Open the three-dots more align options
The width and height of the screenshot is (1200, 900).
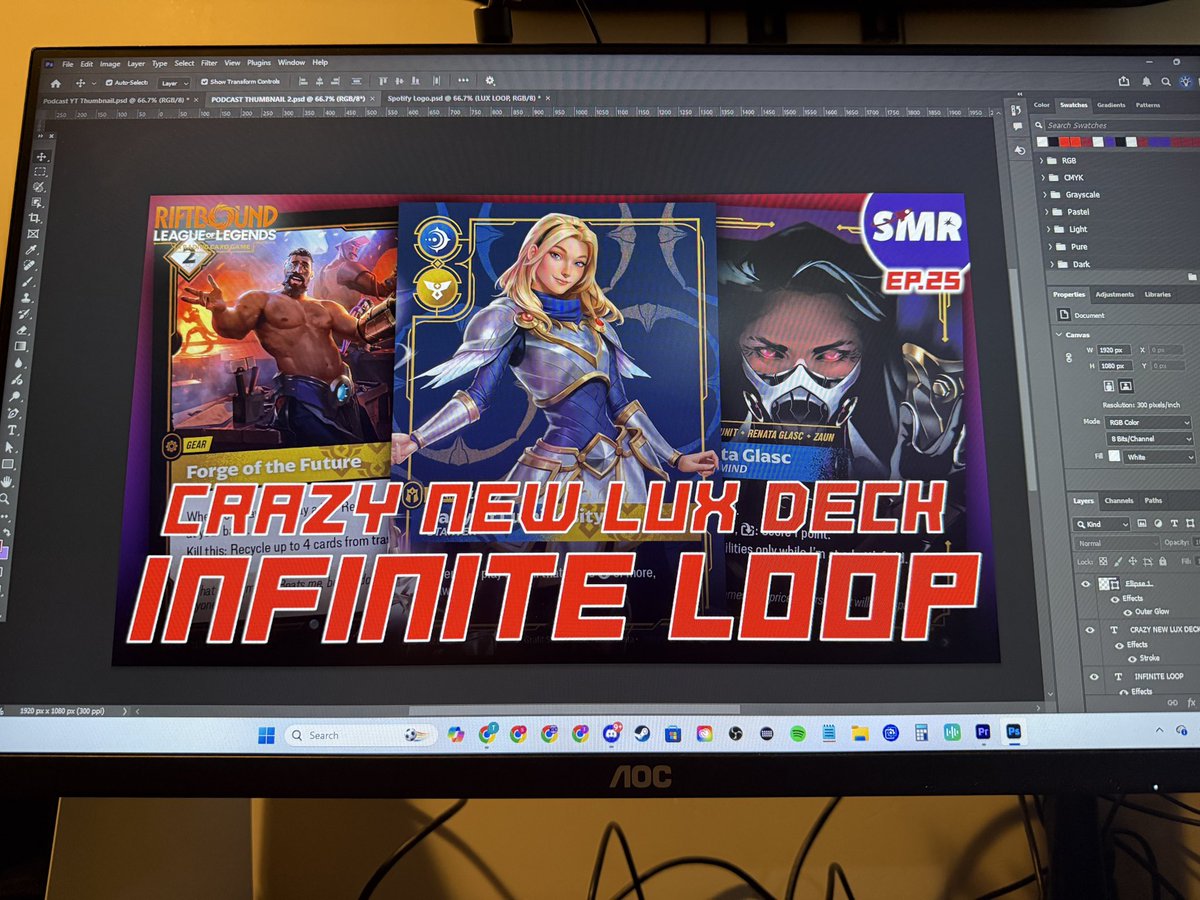pyautogui.click(x=463, y=80)
